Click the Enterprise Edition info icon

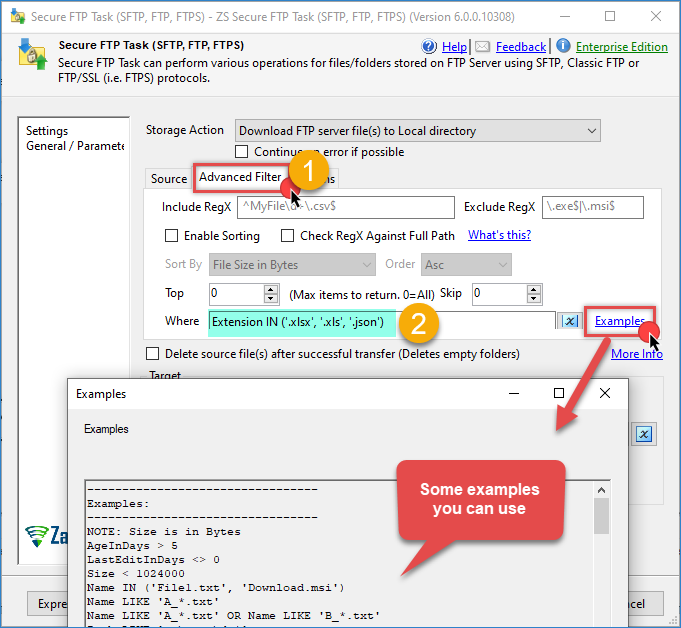click(x=563, y=45)
